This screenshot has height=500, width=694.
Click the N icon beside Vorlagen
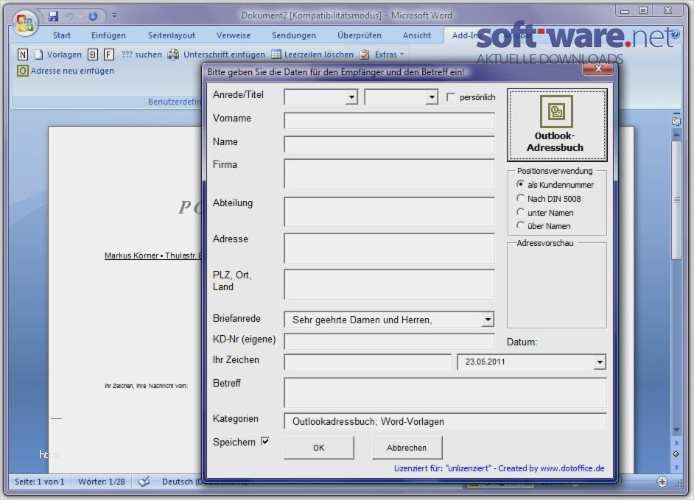click(22, 54)
